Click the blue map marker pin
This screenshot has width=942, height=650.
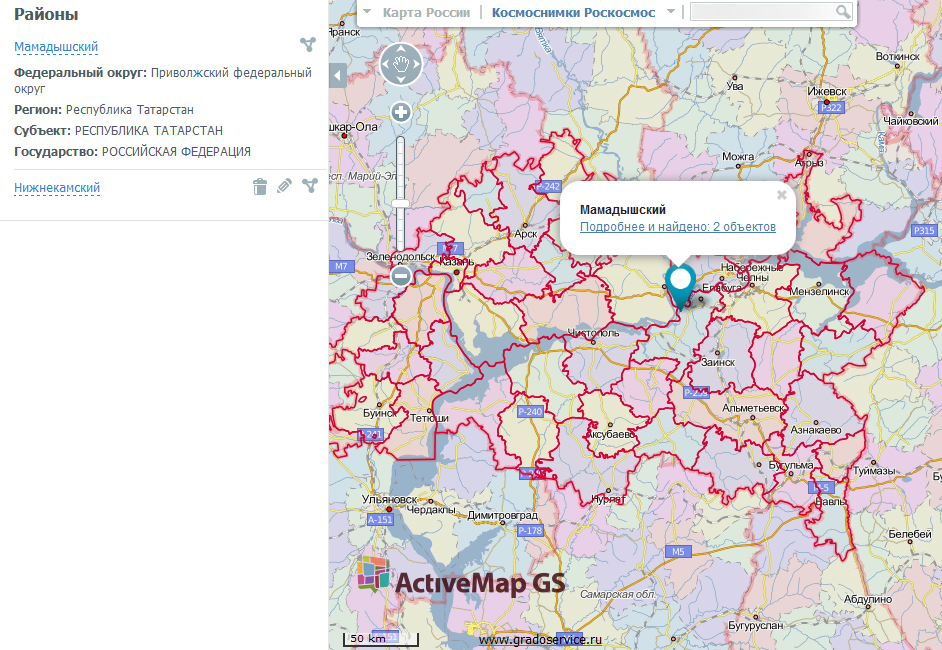682,281
